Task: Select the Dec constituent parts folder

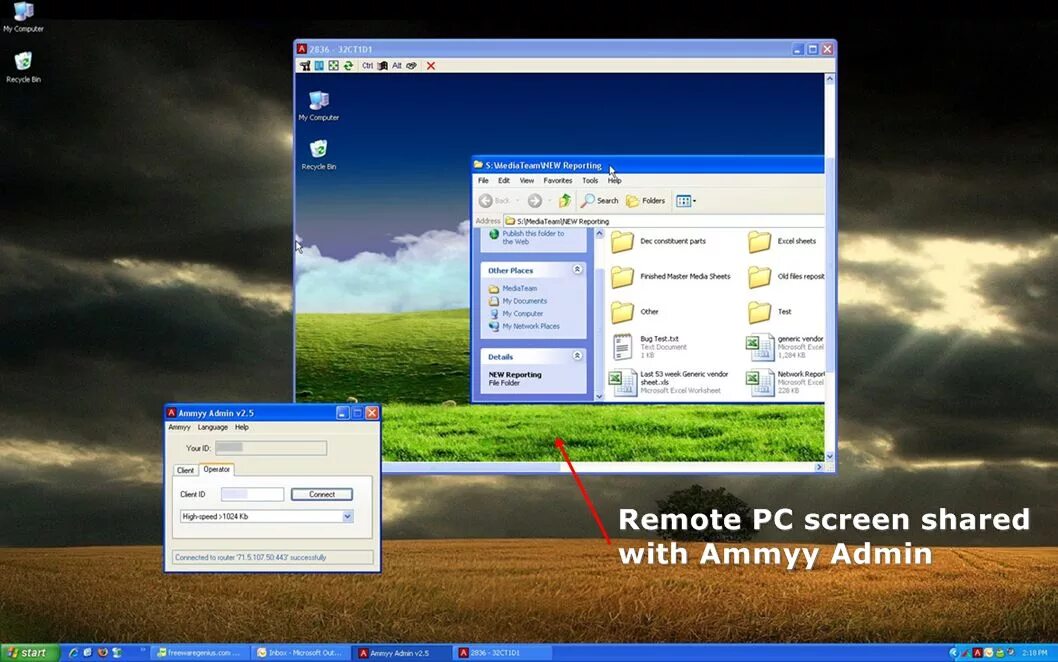Action: click(658, 241)
